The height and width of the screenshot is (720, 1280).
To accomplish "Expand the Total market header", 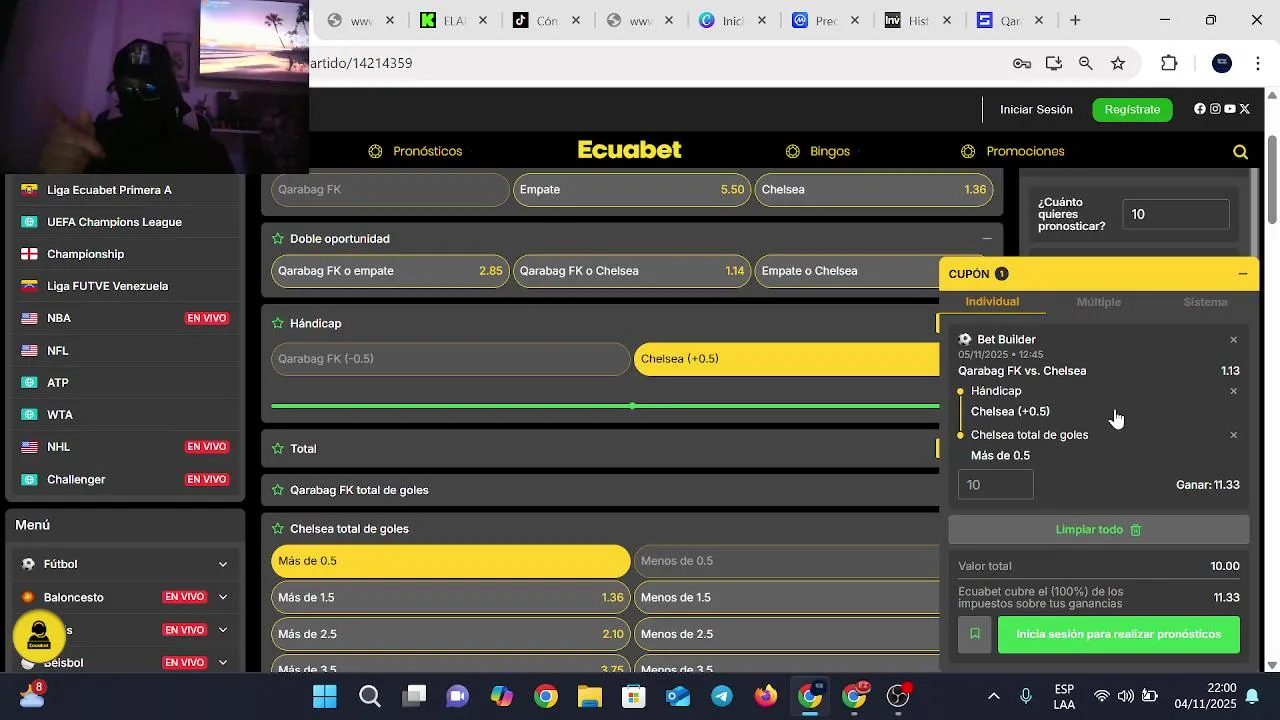I will click(600, 449).
